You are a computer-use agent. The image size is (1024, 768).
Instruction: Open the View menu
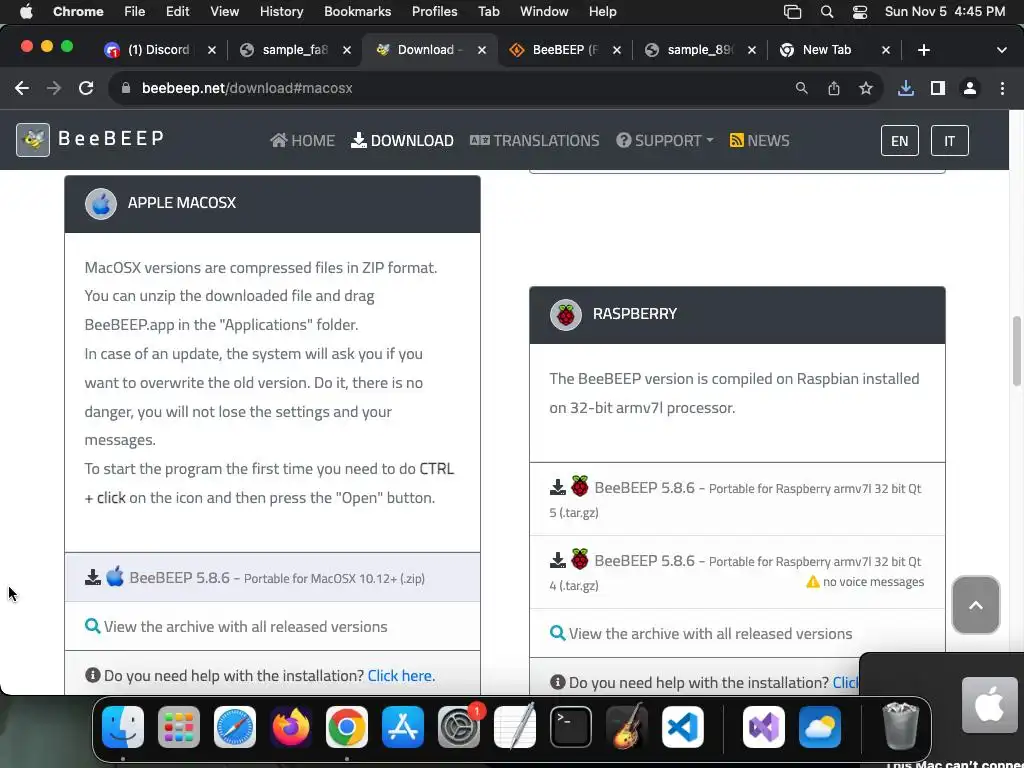(224, 11)
